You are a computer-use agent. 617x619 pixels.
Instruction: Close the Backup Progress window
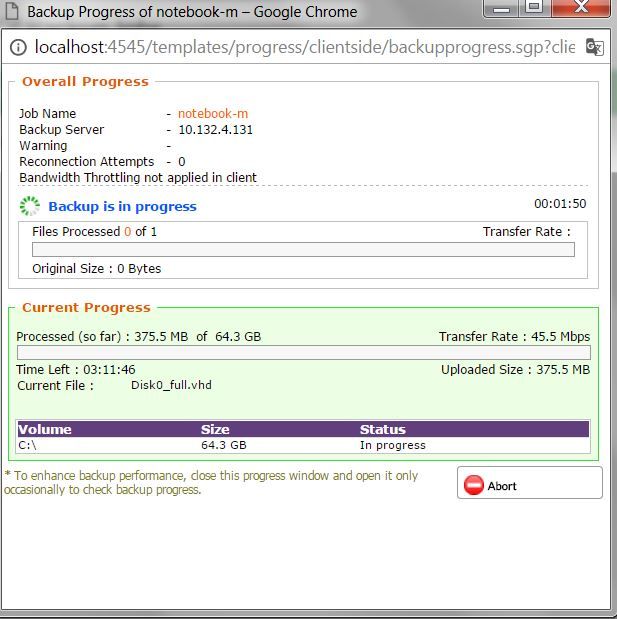point(581,8)
